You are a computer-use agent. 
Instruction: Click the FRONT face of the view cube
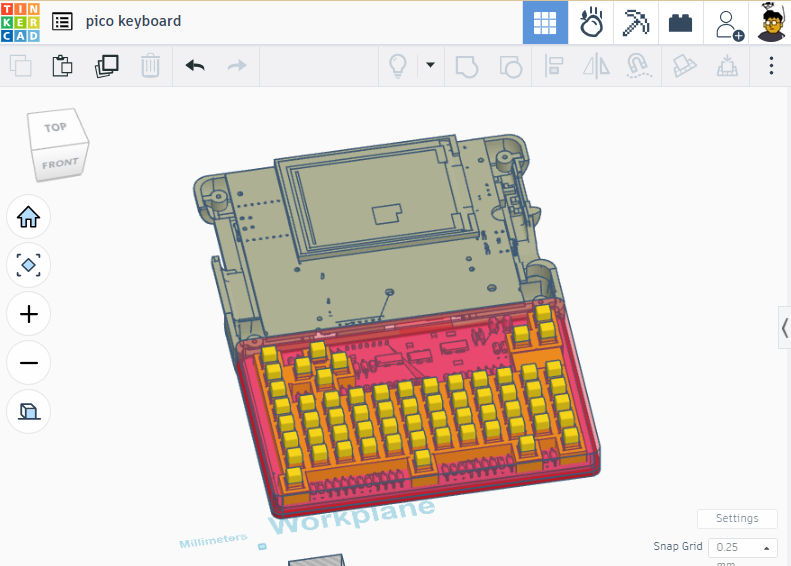click(x=60, y=163)
